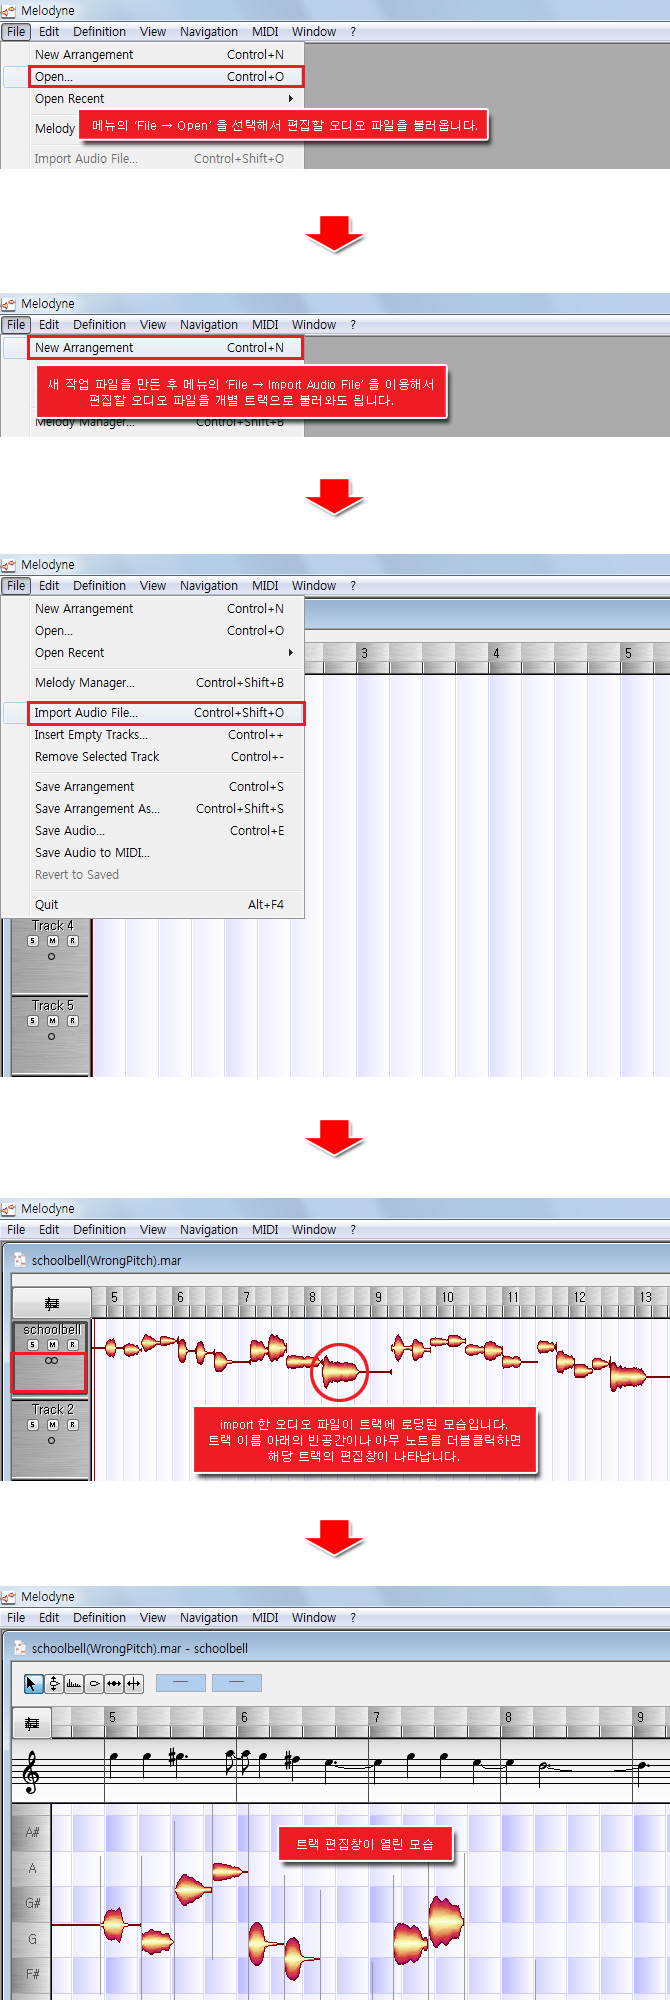670x2000 pixels.
Task: Click the treble clef in the note editor staff
Action: 31,1772
